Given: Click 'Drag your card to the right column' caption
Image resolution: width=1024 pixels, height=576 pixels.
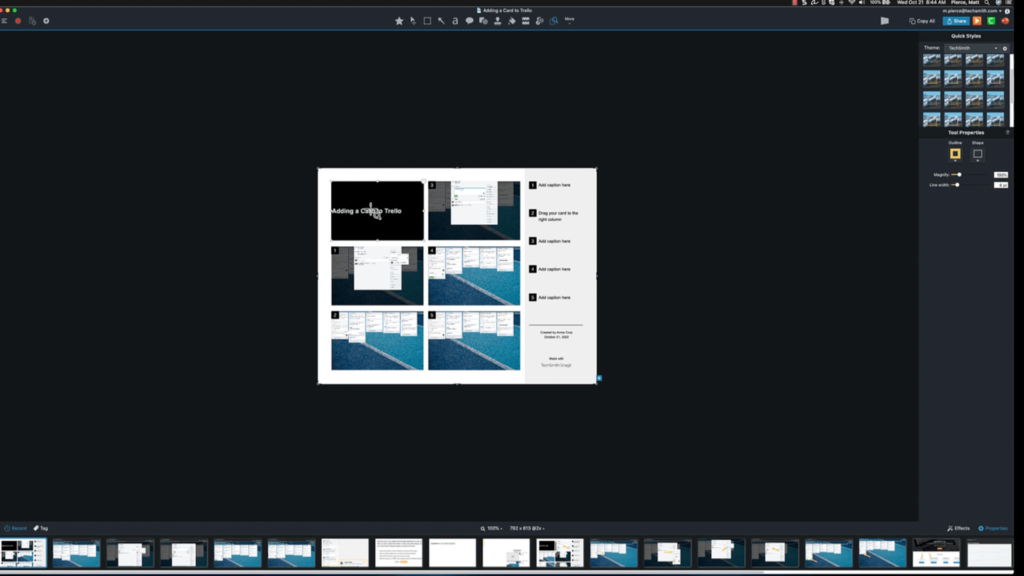Looking at the screenshot, I should click(558, 216).
